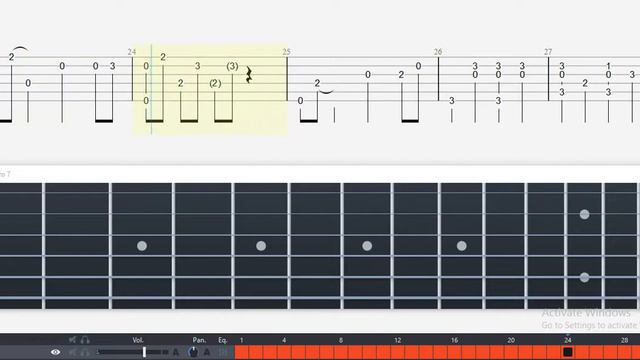640x360 pixels.
Task: Click the measure number '24' label on the score
Action: coord(131,52)
